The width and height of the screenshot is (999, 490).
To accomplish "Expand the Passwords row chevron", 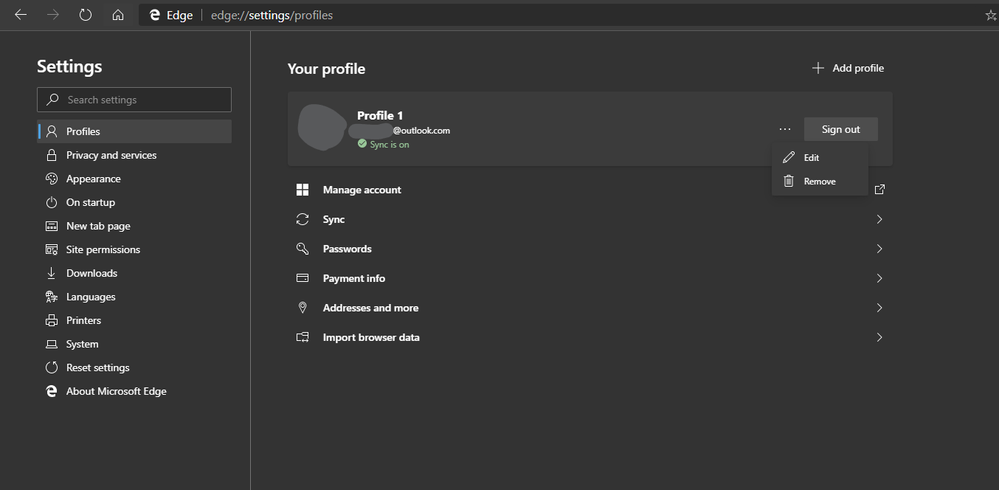I will point(879,249).
